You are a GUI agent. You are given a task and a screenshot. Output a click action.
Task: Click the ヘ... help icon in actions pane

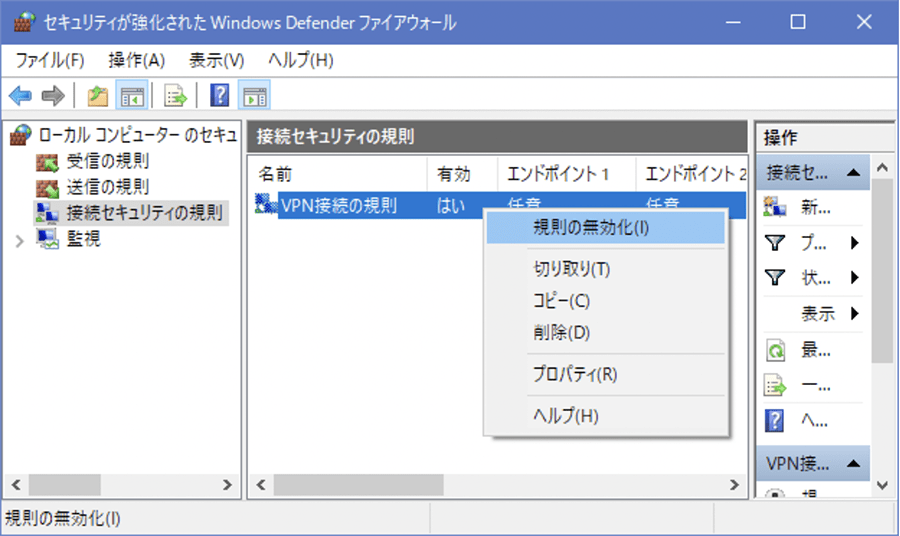click(774, 420)
